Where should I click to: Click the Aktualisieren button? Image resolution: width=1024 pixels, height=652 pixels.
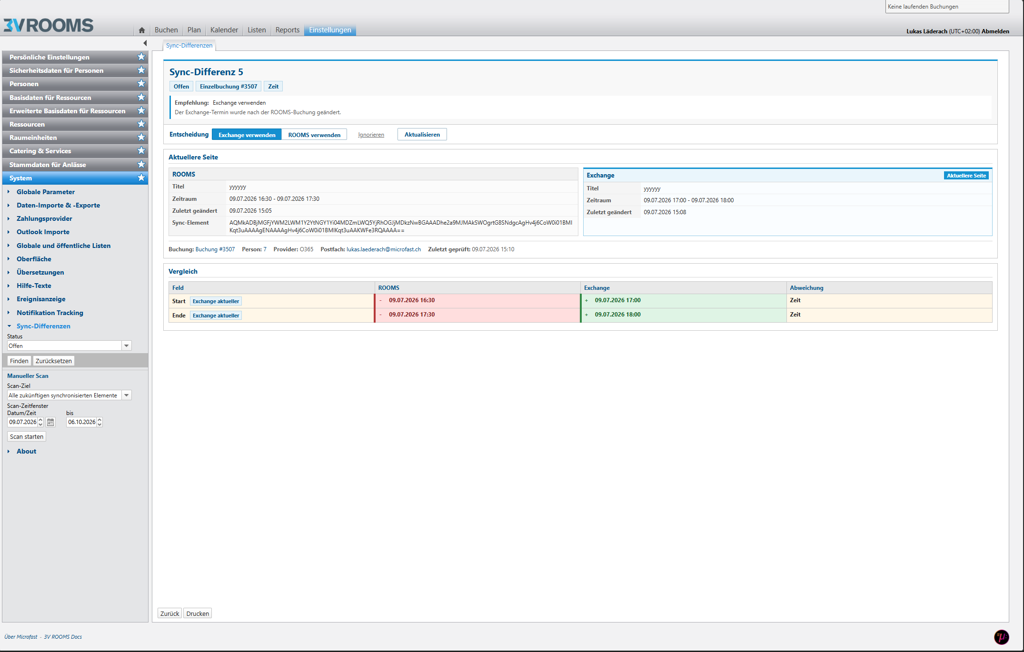coord(422,135)
